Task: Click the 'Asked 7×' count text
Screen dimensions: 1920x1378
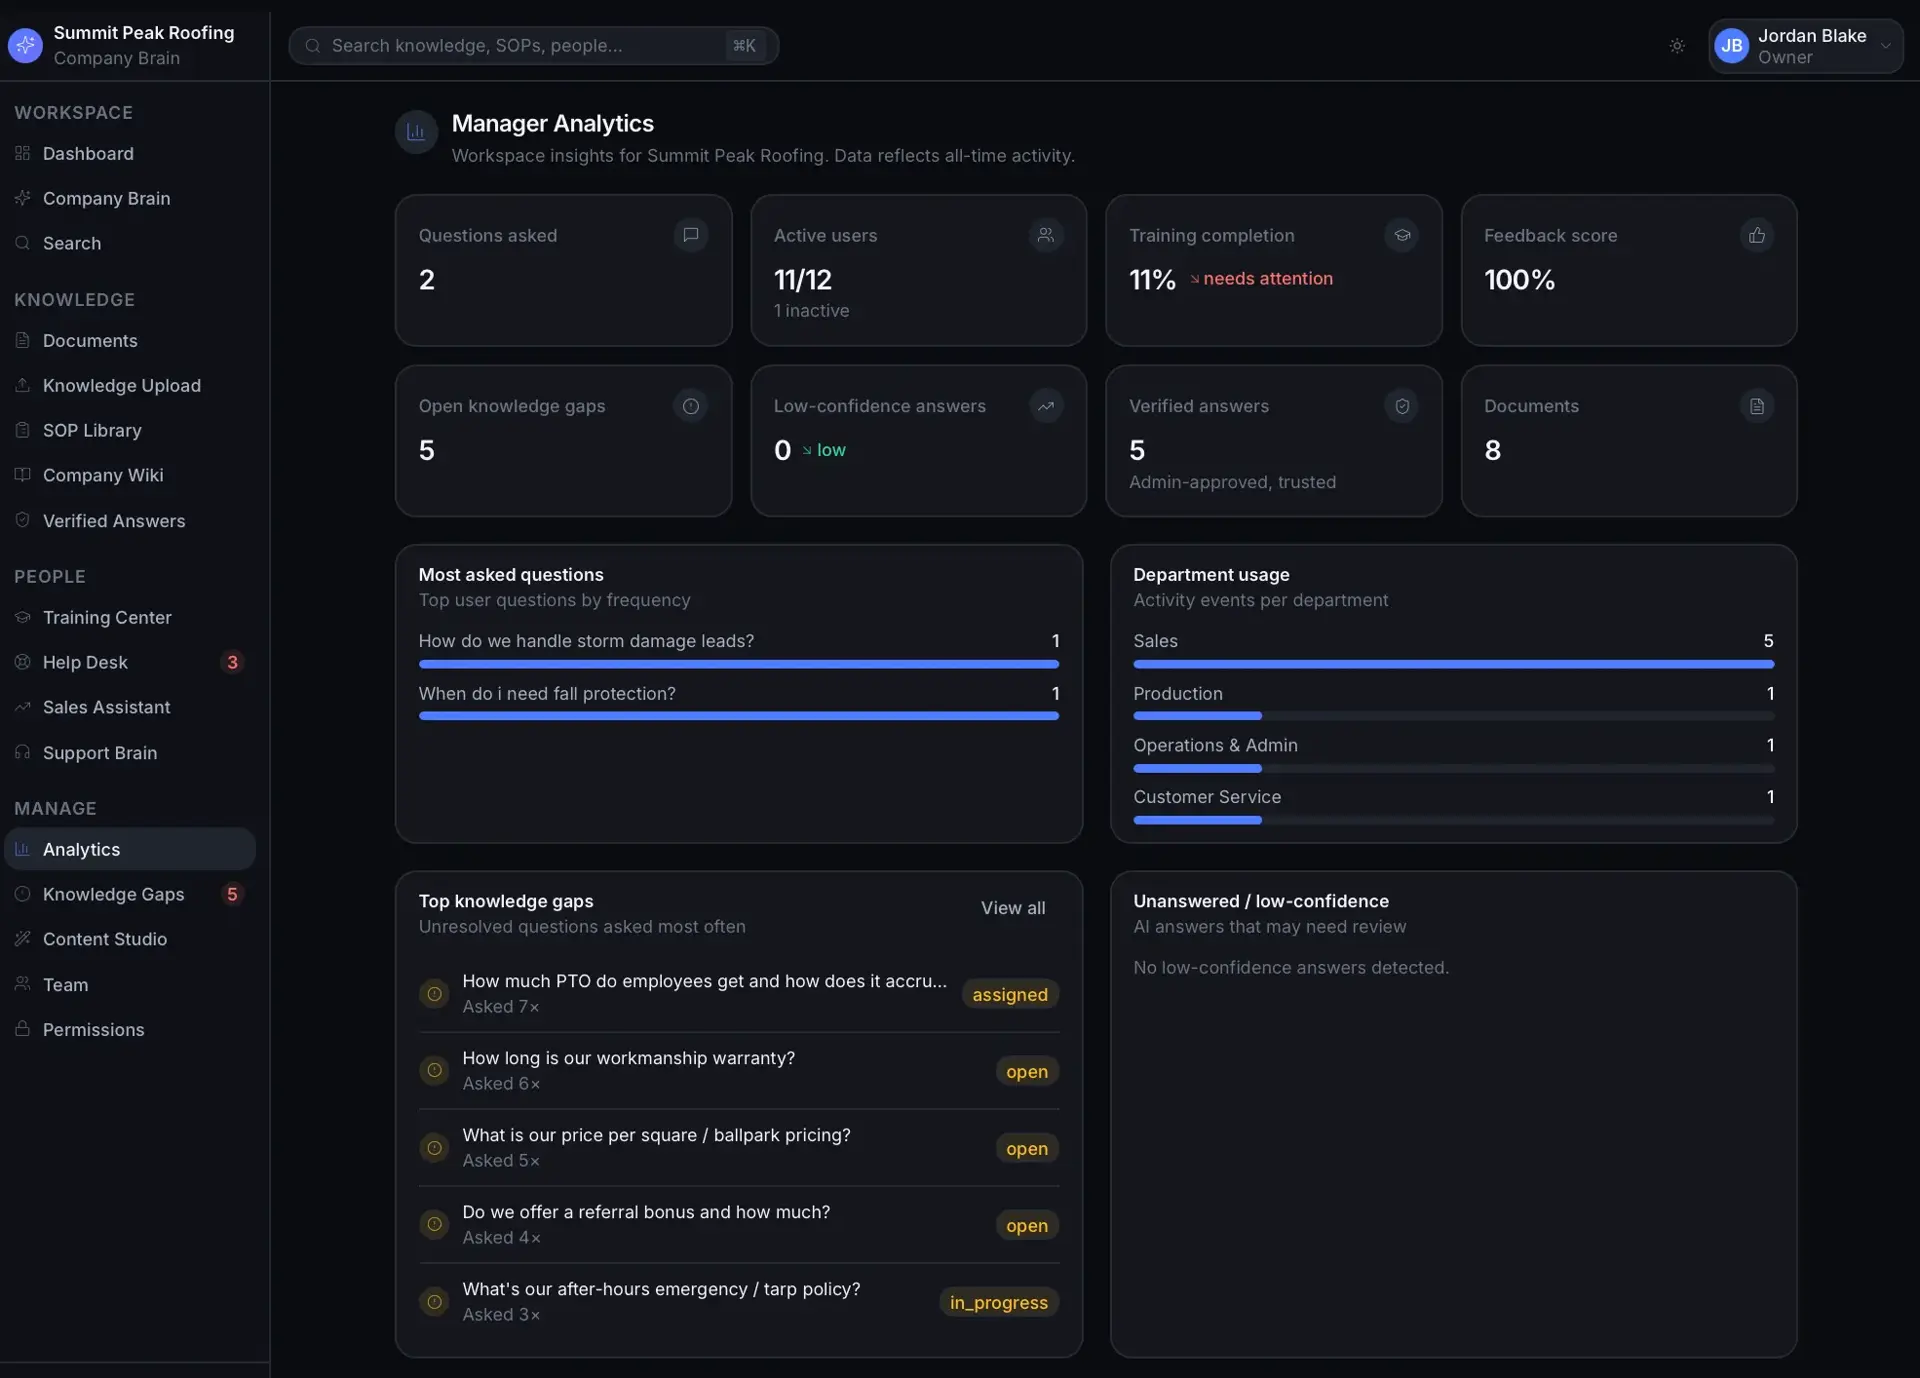Action: click(501, 1007)
